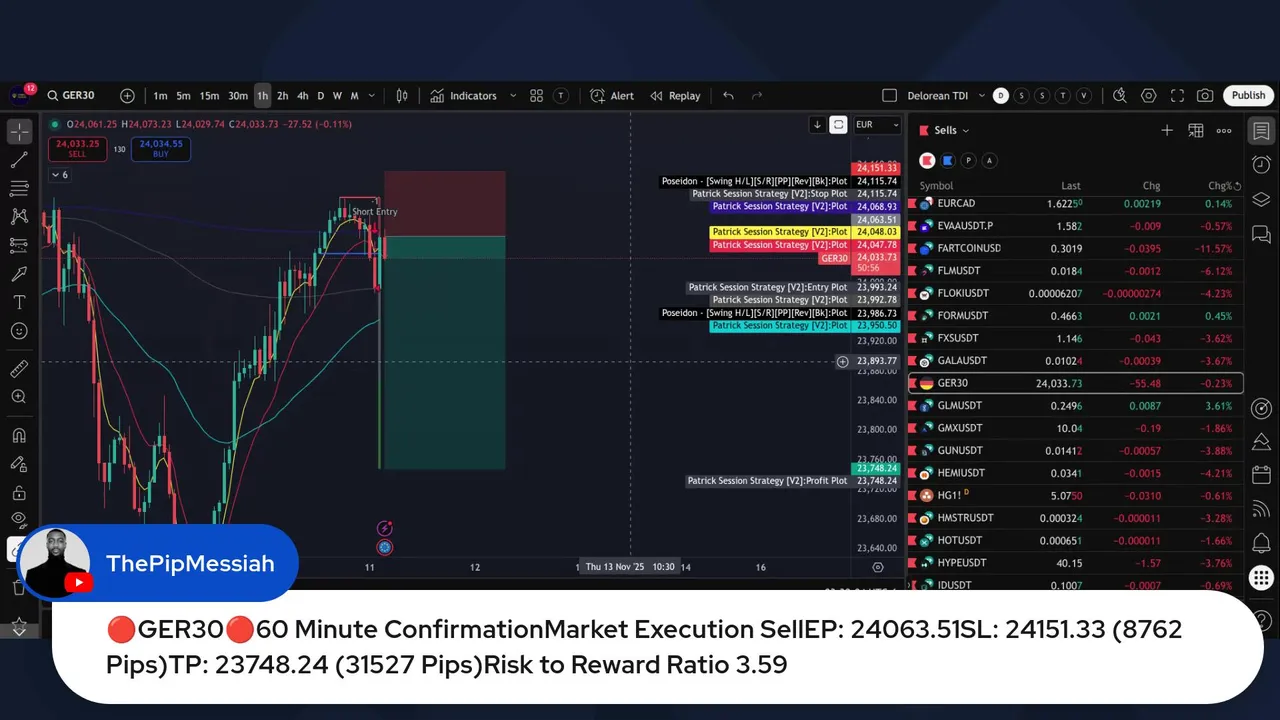Open the watchlist panel sidebar icon
Screen dimensions: 1280x720
(x=1261, y=131)
